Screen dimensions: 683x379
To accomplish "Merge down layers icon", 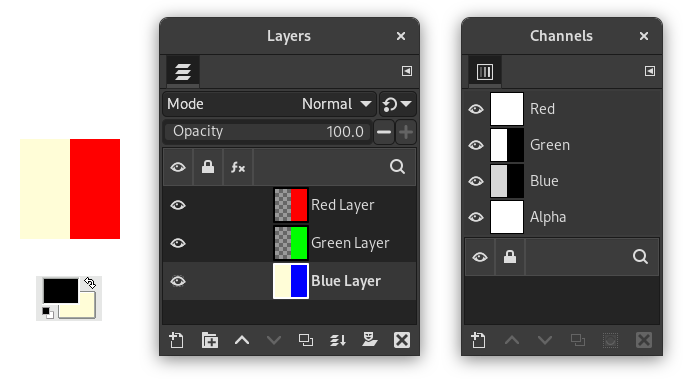I will (338, 340).
